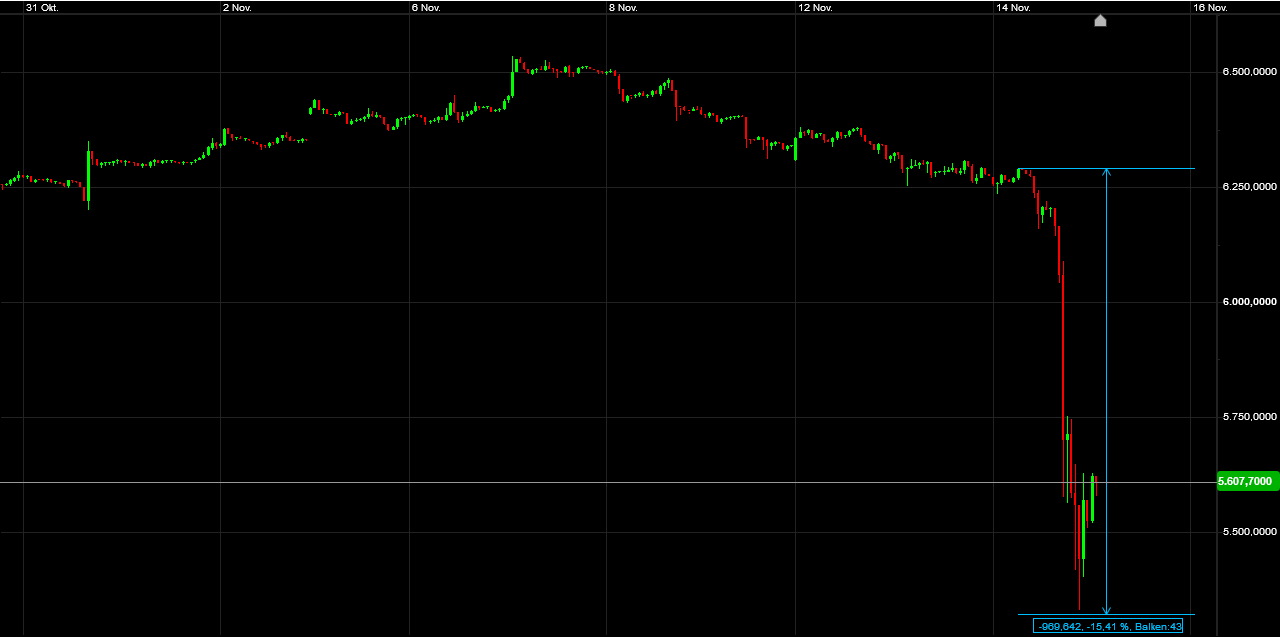Viewport: 1280px width, 637px height.
Task: Click the 2 Nov. date label
Action: (x=238, y=7)
